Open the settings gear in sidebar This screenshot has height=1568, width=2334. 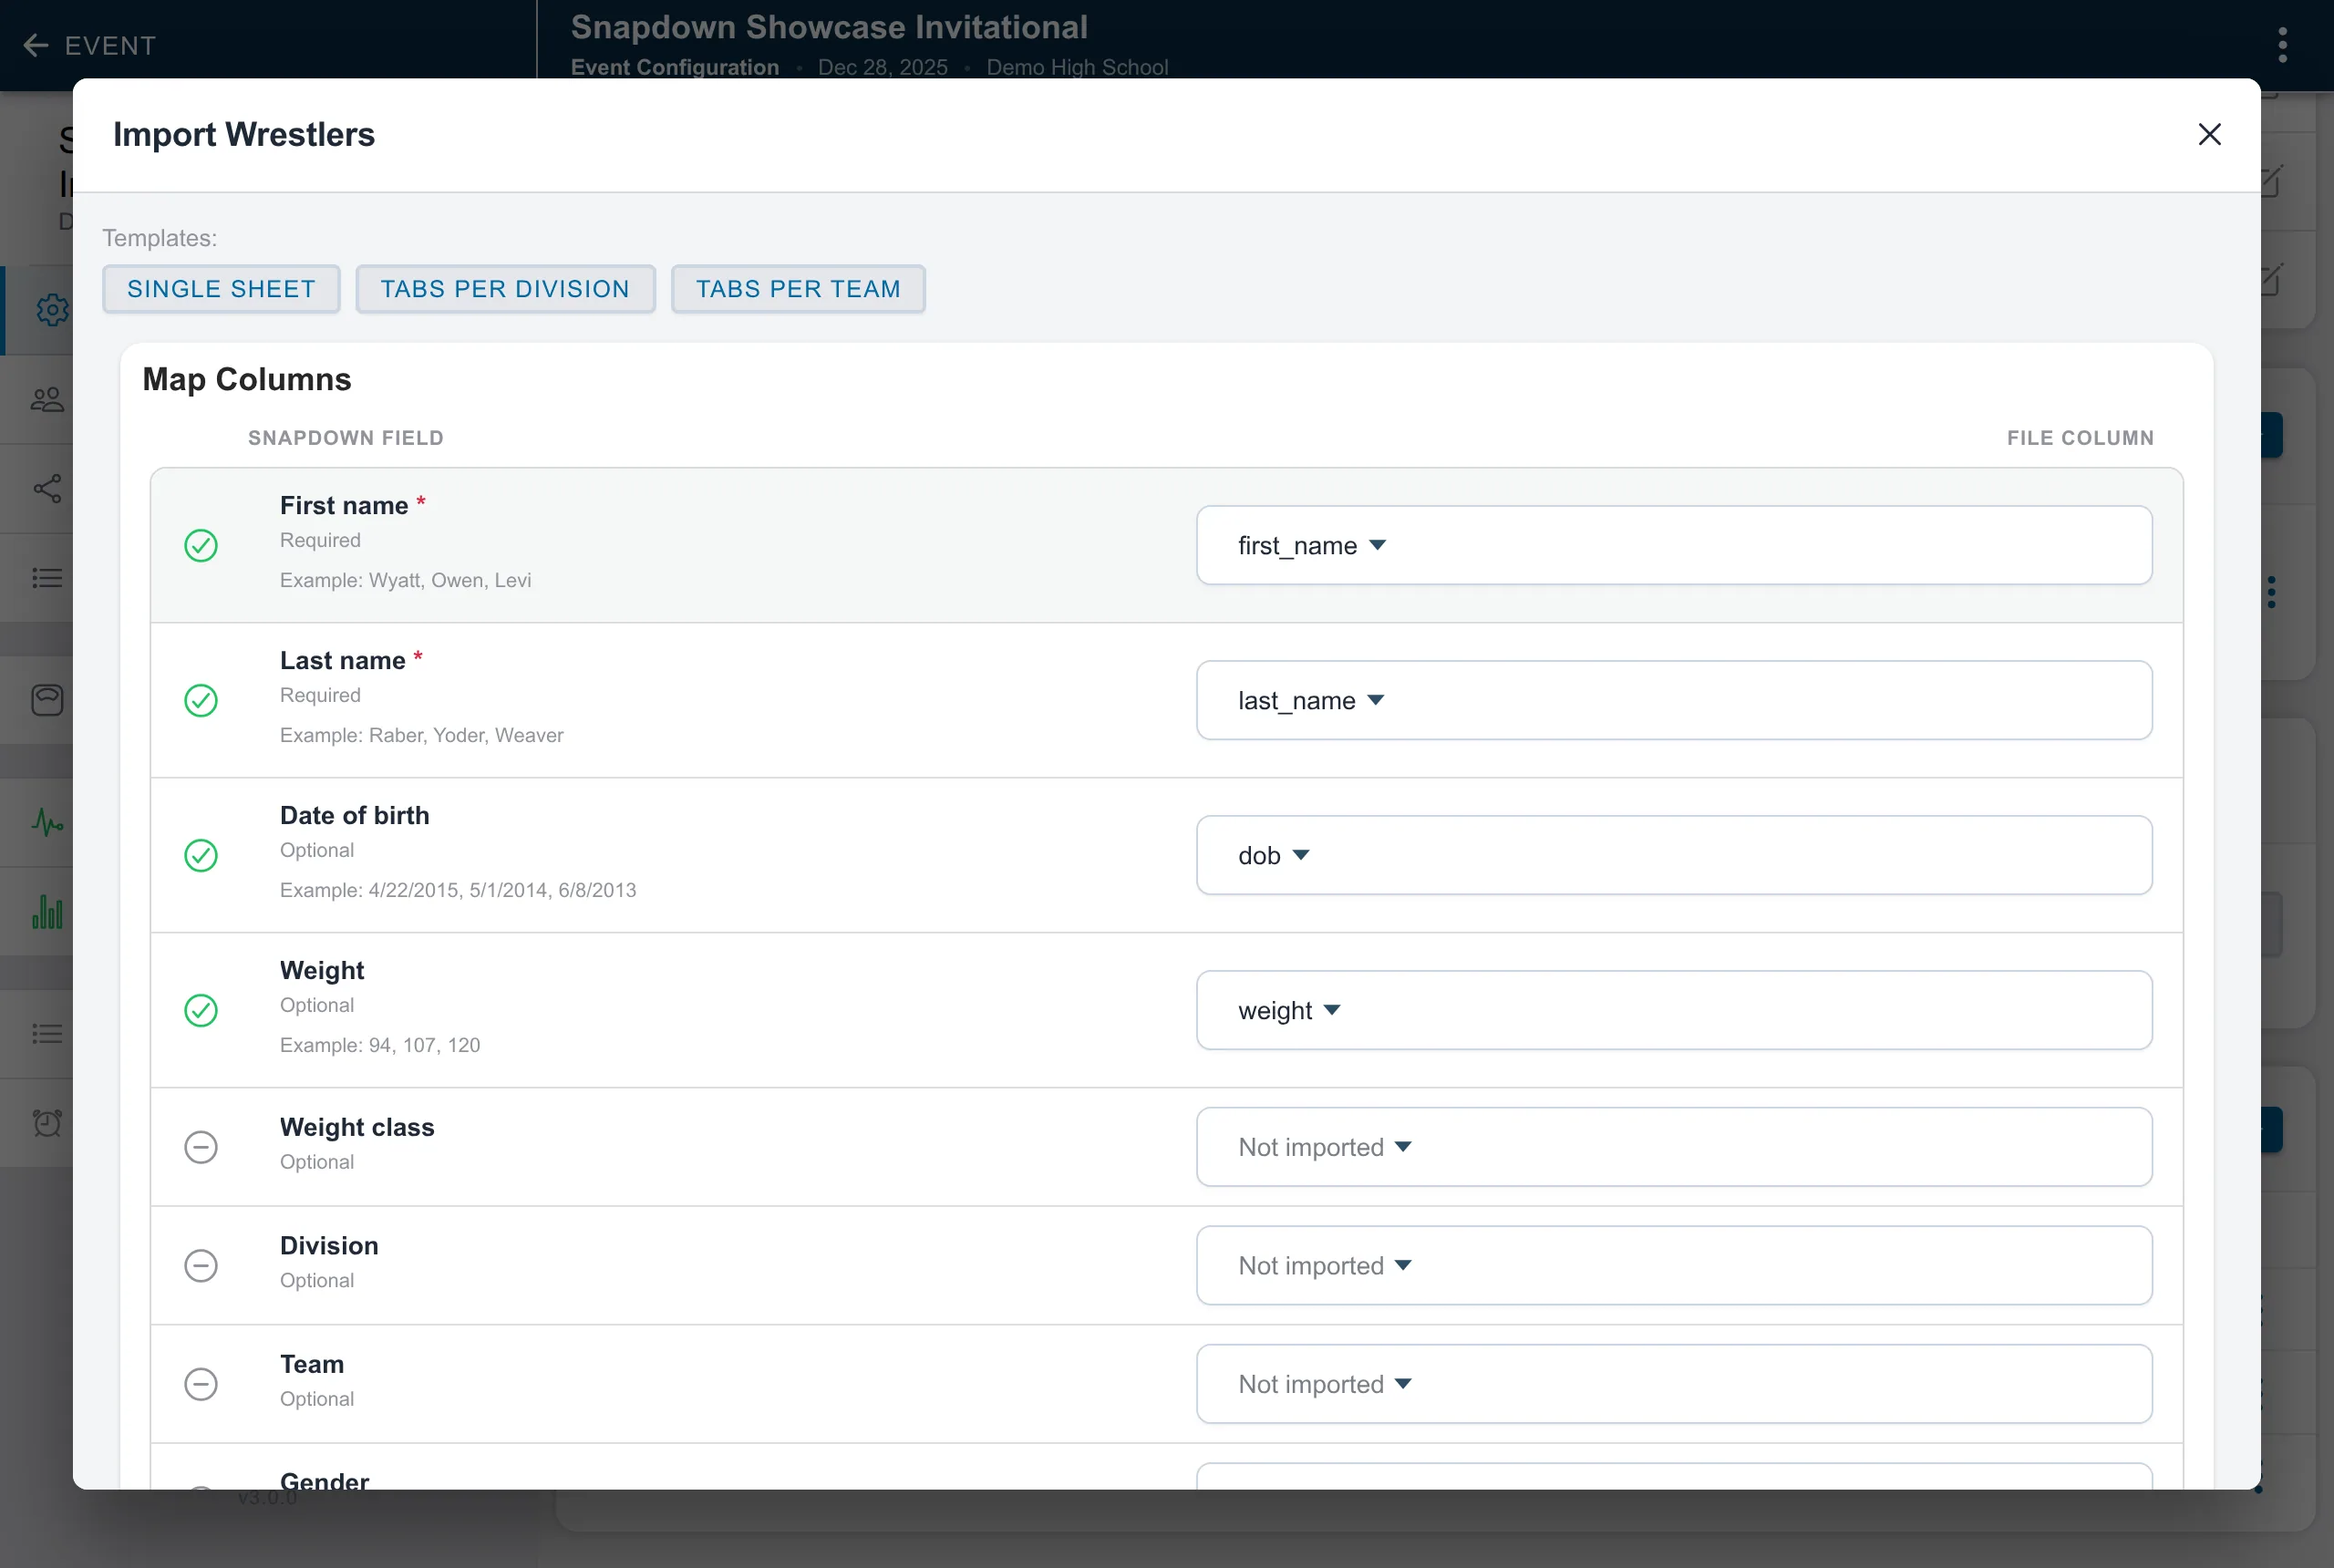click(52, 310)
